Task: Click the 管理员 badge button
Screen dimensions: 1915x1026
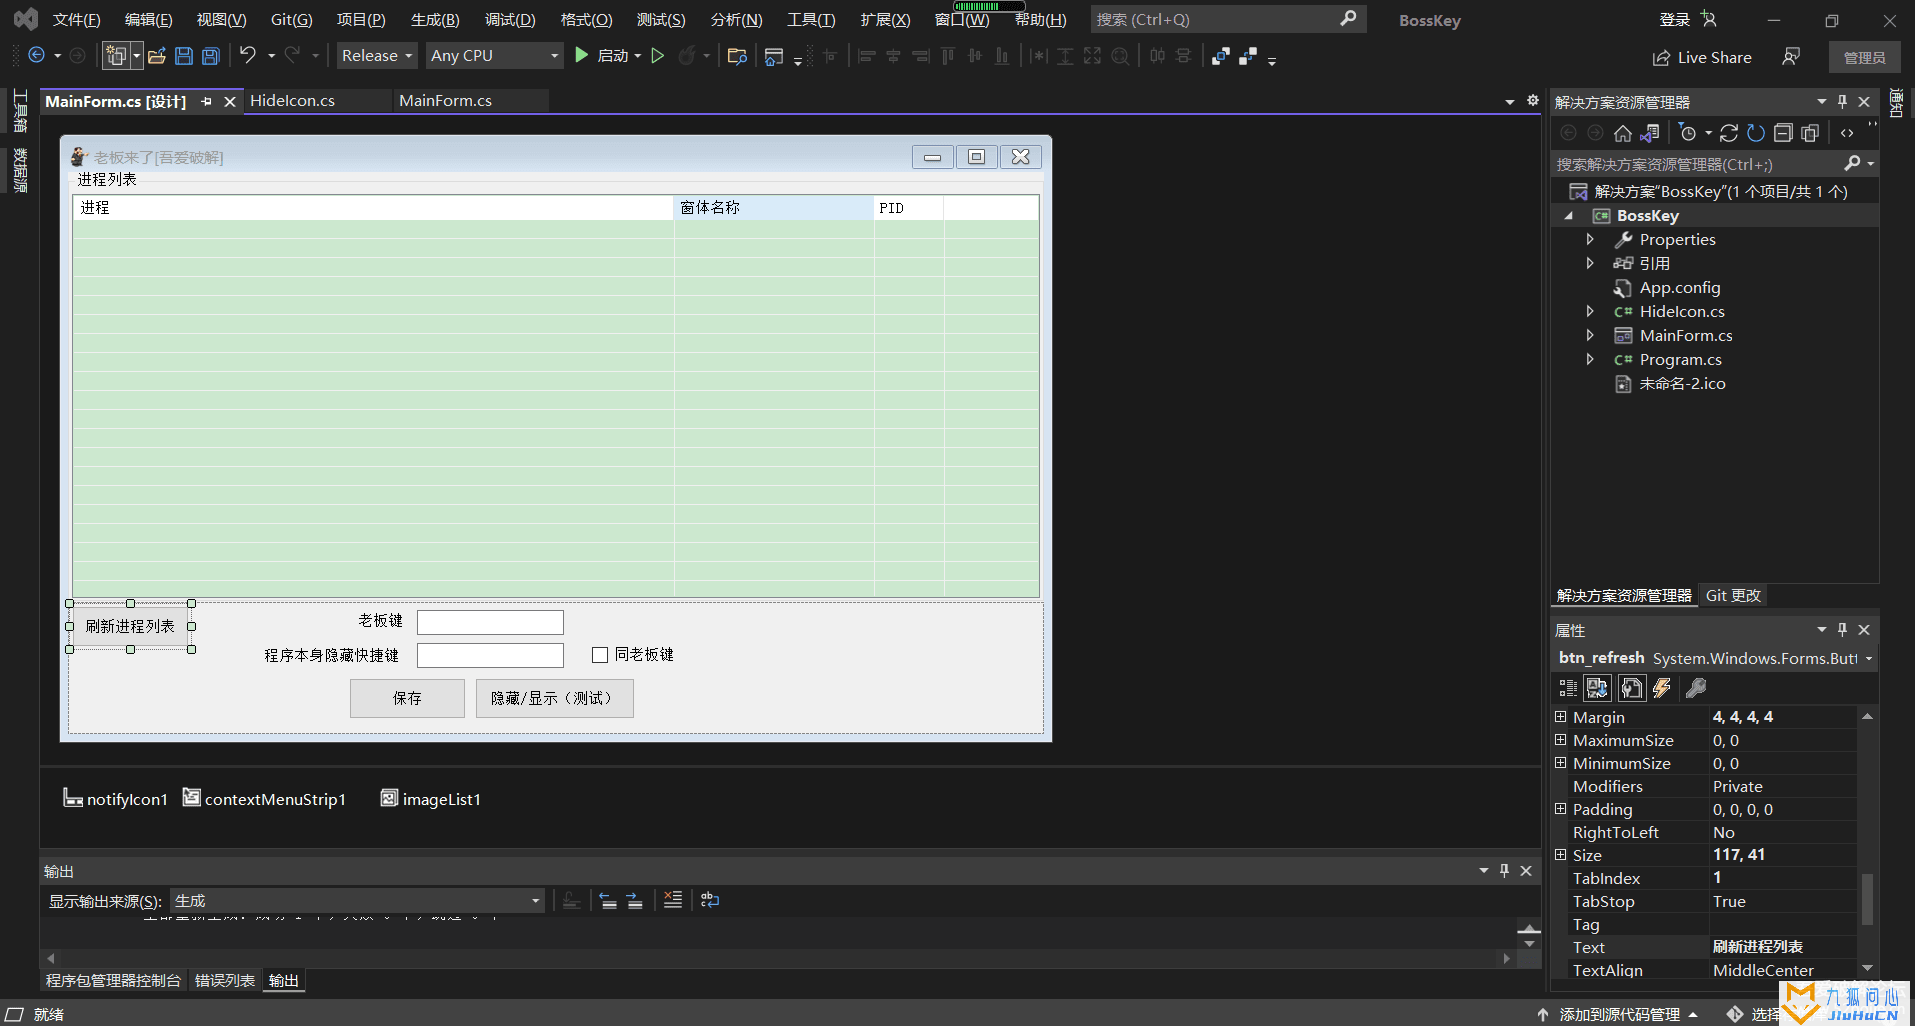Action: [x=1864, y=57]
